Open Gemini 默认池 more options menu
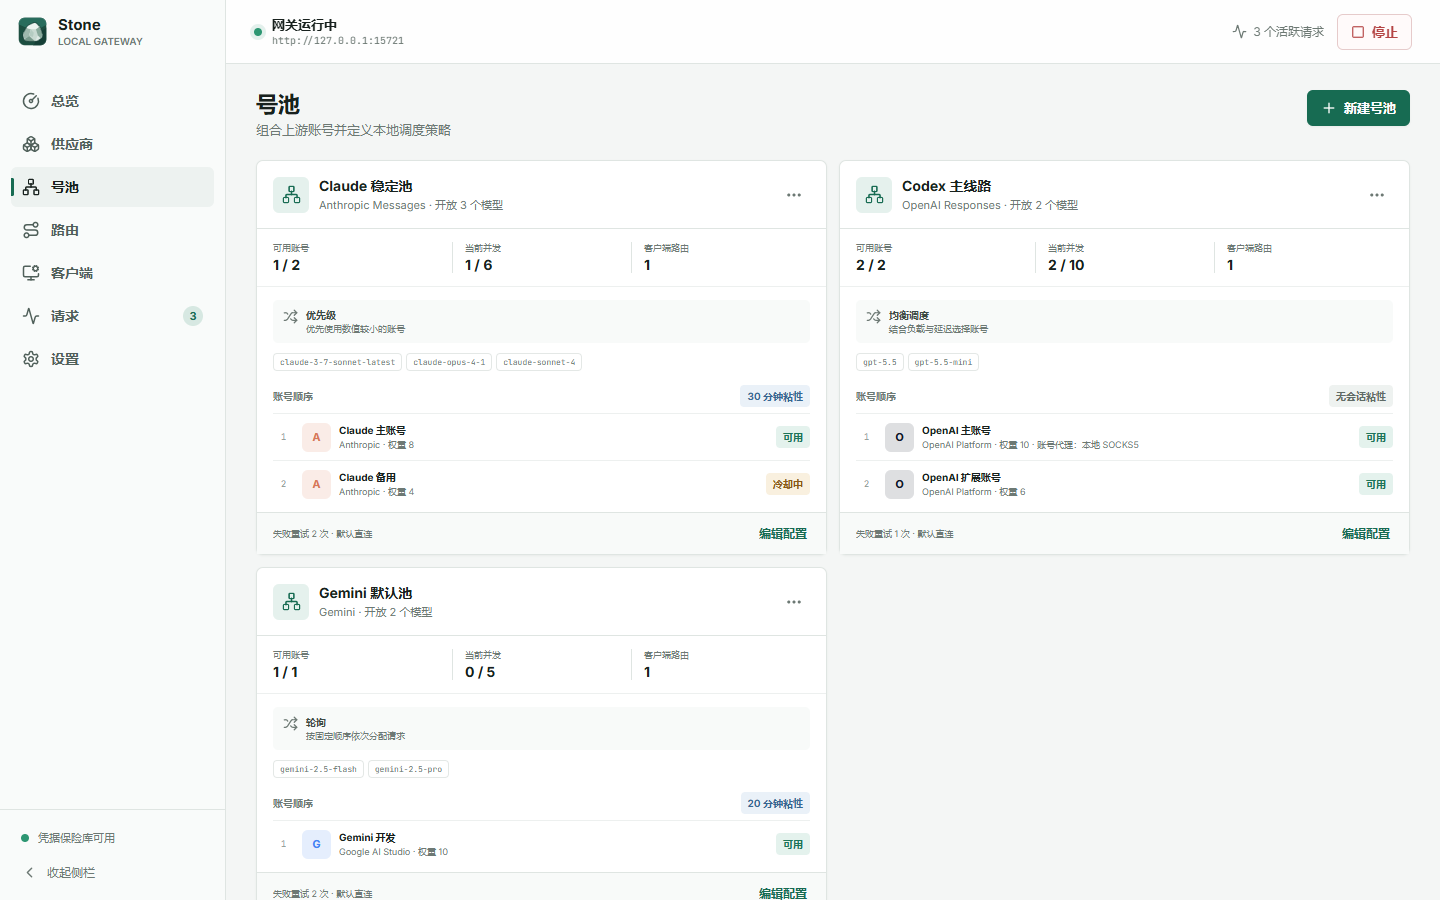The width and height of the screenshot is (1440, 900). point(794,602)
